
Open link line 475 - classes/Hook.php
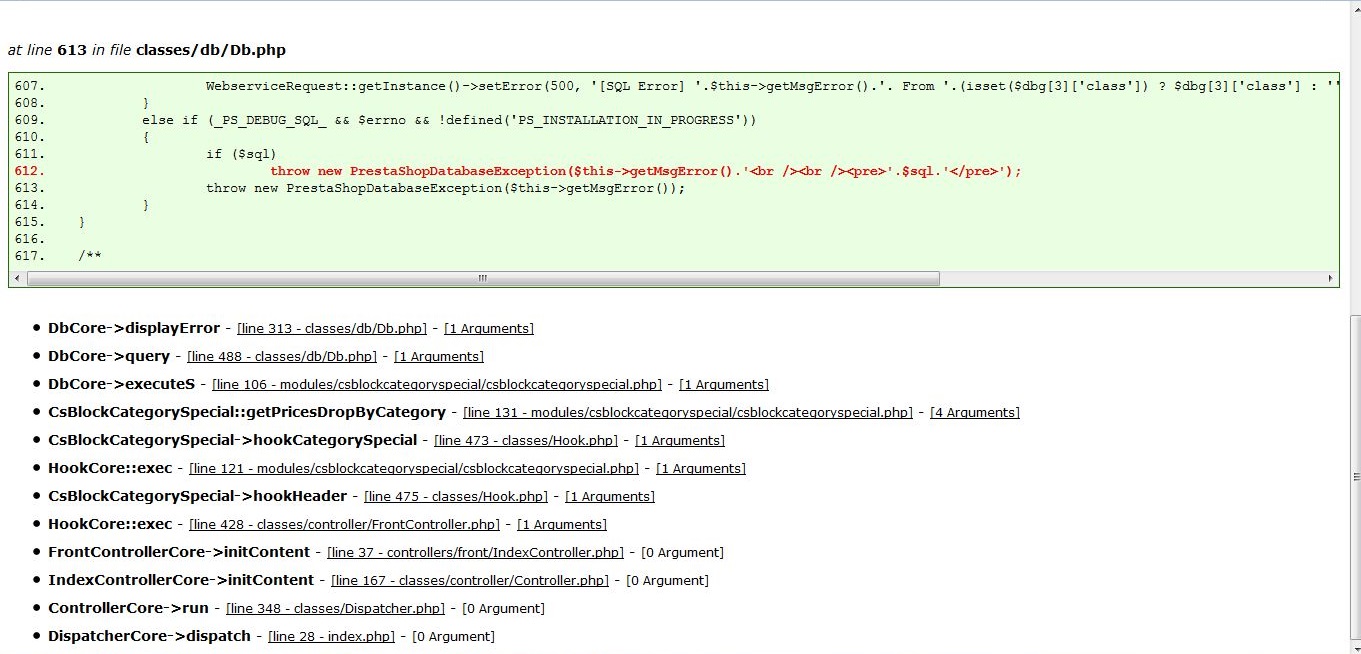(456, 496)
